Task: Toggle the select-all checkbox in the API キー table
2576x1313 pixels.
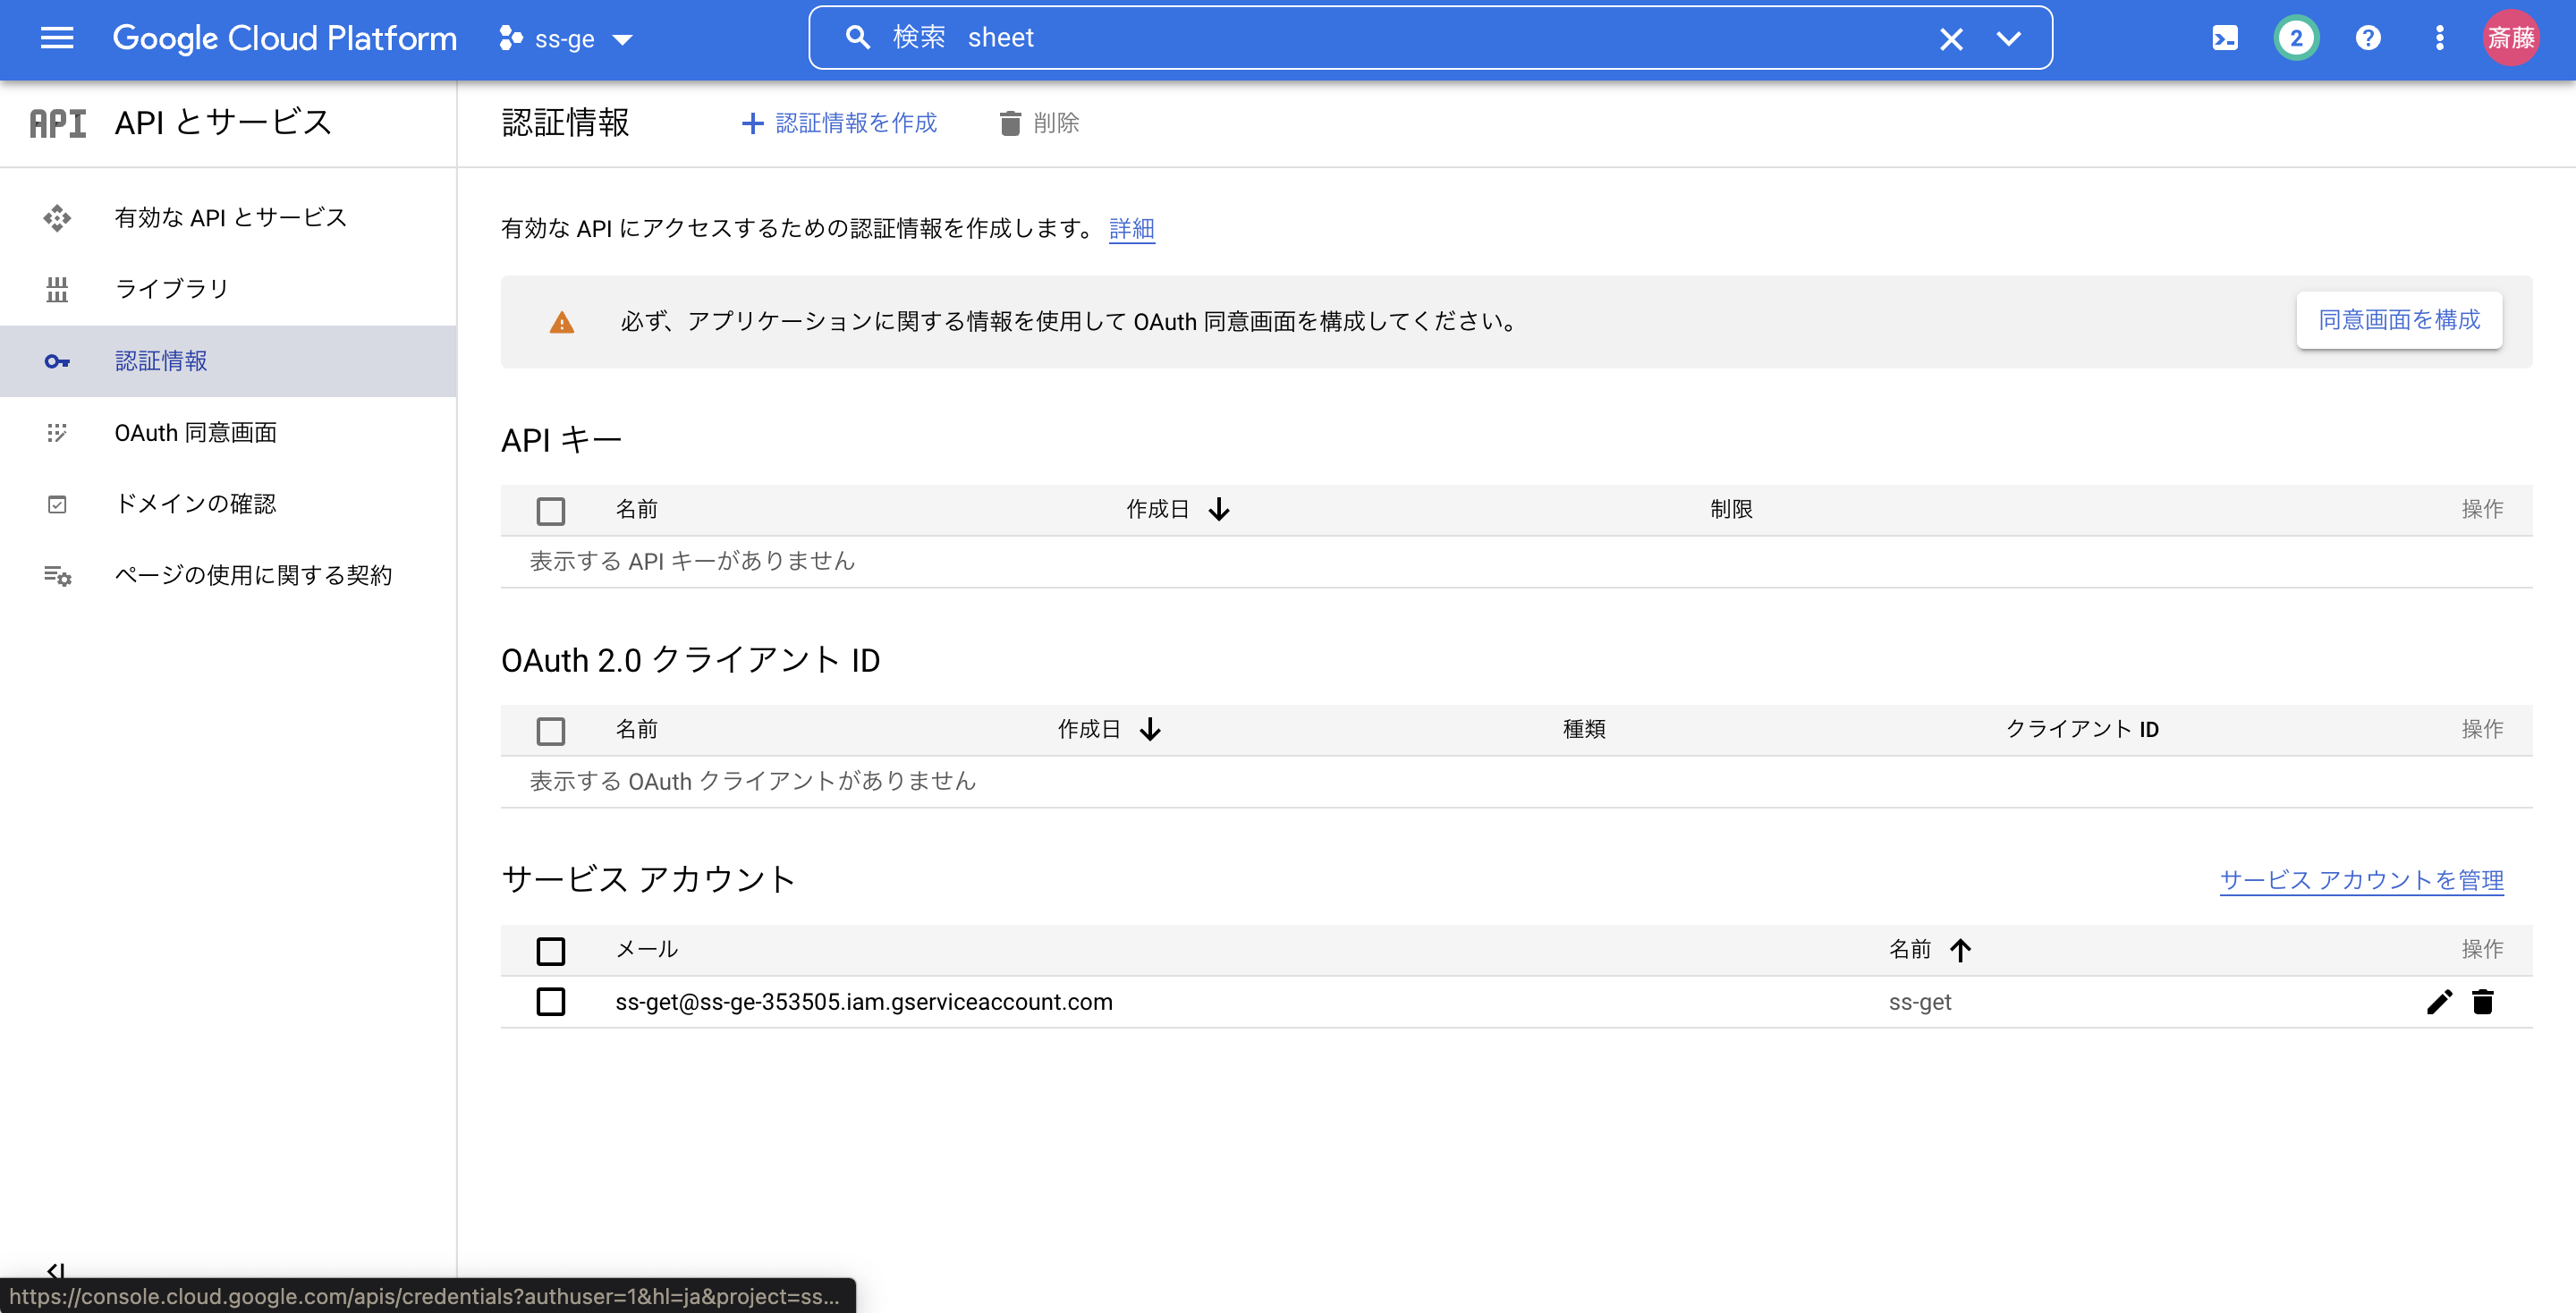Action: point(551,510)
